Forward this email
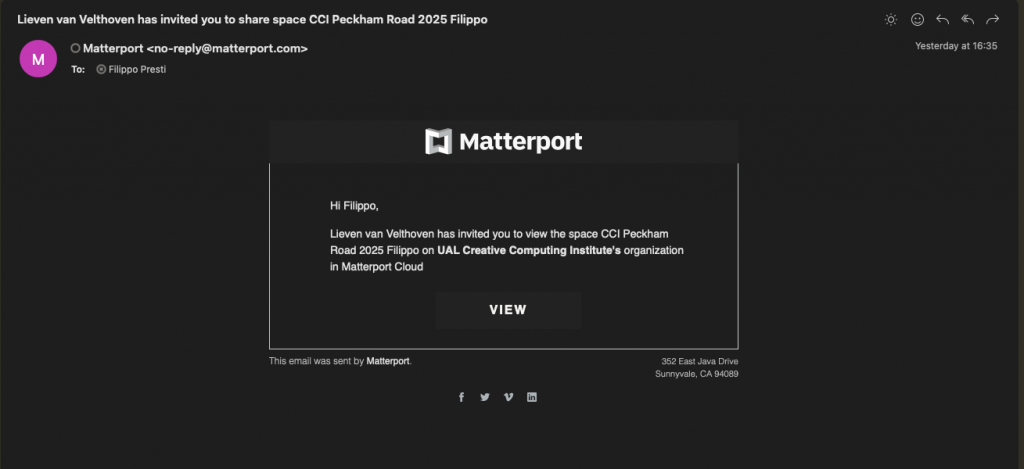The height and width of the screenshot is (469, 1024). (993, 20)
